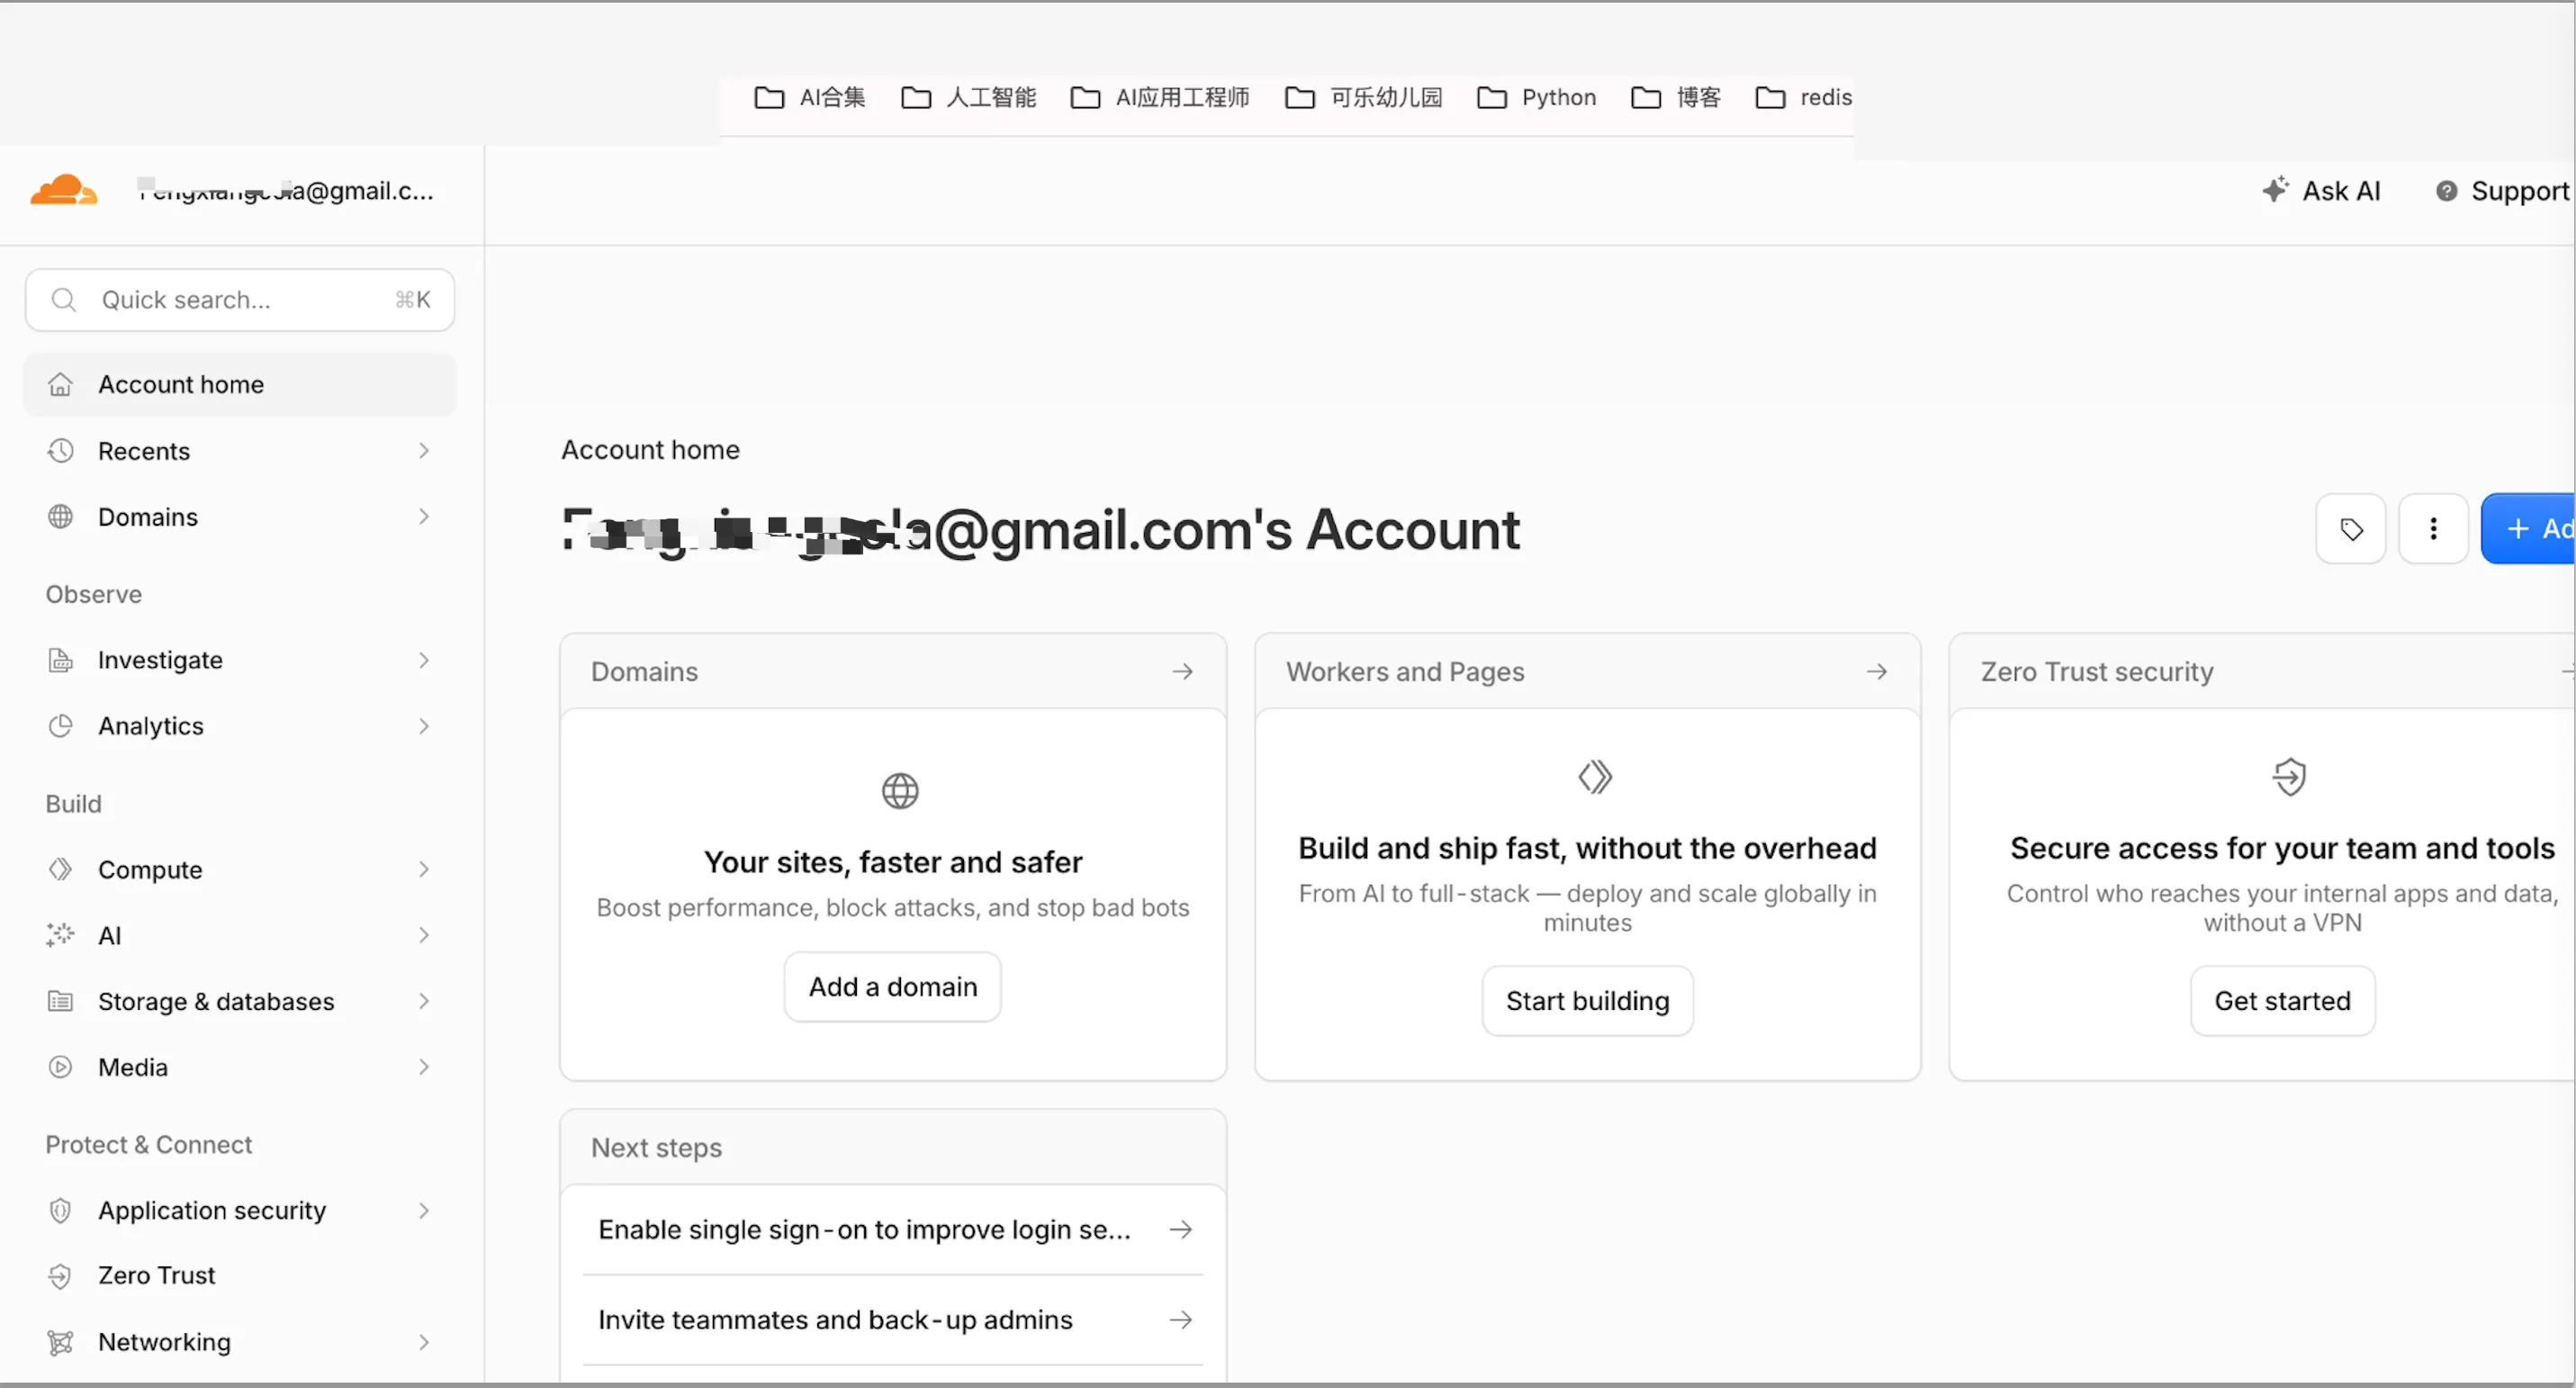Click the Start building button
The image size is (2576, 1388).
point(1588,1001)
